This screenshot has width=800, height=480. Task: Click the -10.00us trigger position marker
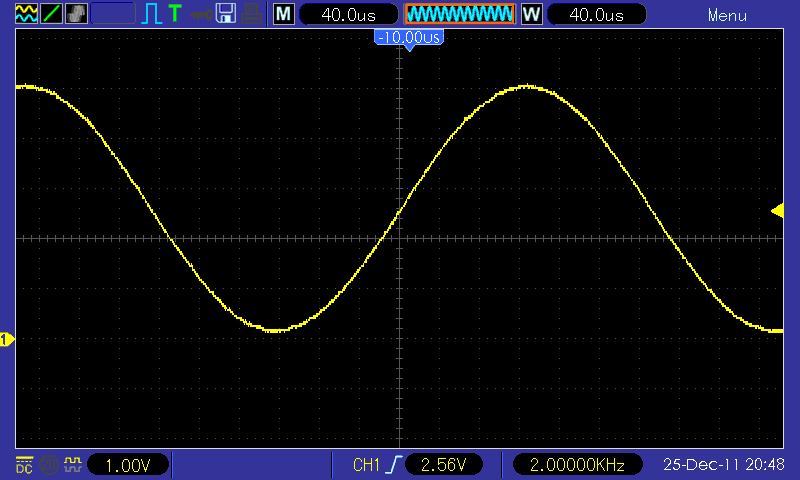(x=408, y=37)
